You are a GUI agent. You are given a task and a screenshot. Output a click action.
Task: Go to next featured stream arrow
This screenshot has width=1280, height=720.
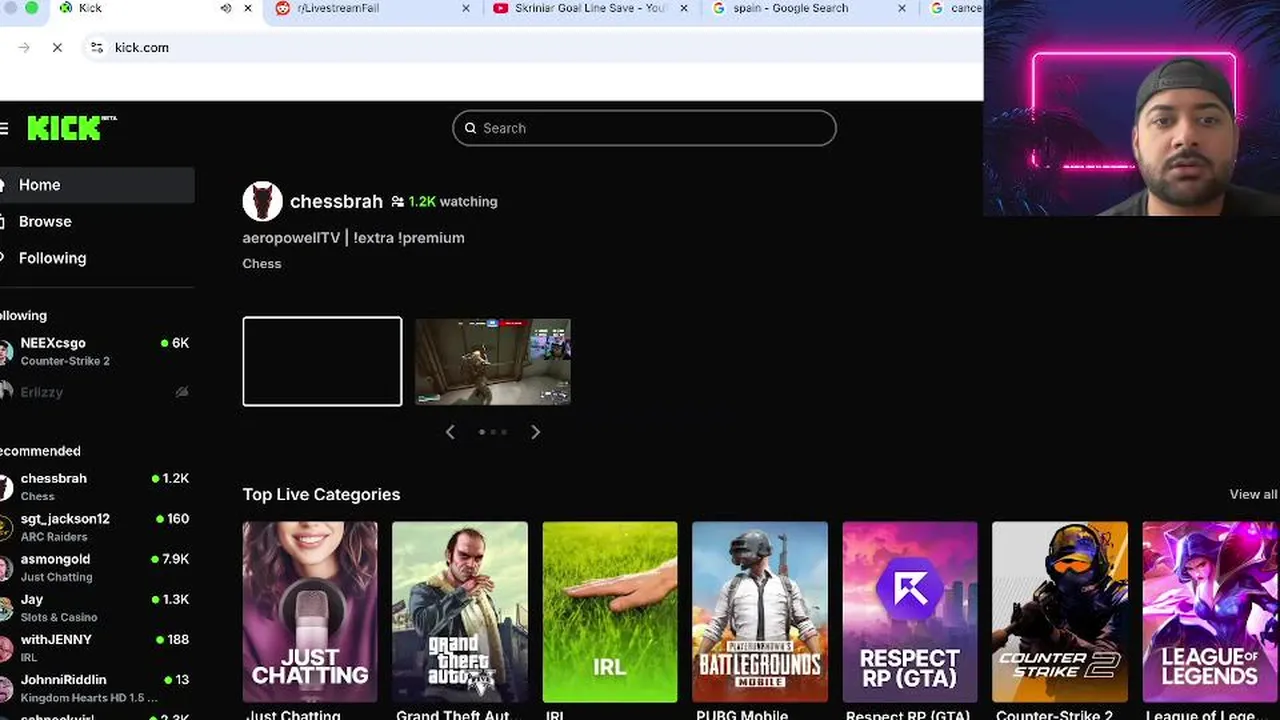click(x=535, y=432)
